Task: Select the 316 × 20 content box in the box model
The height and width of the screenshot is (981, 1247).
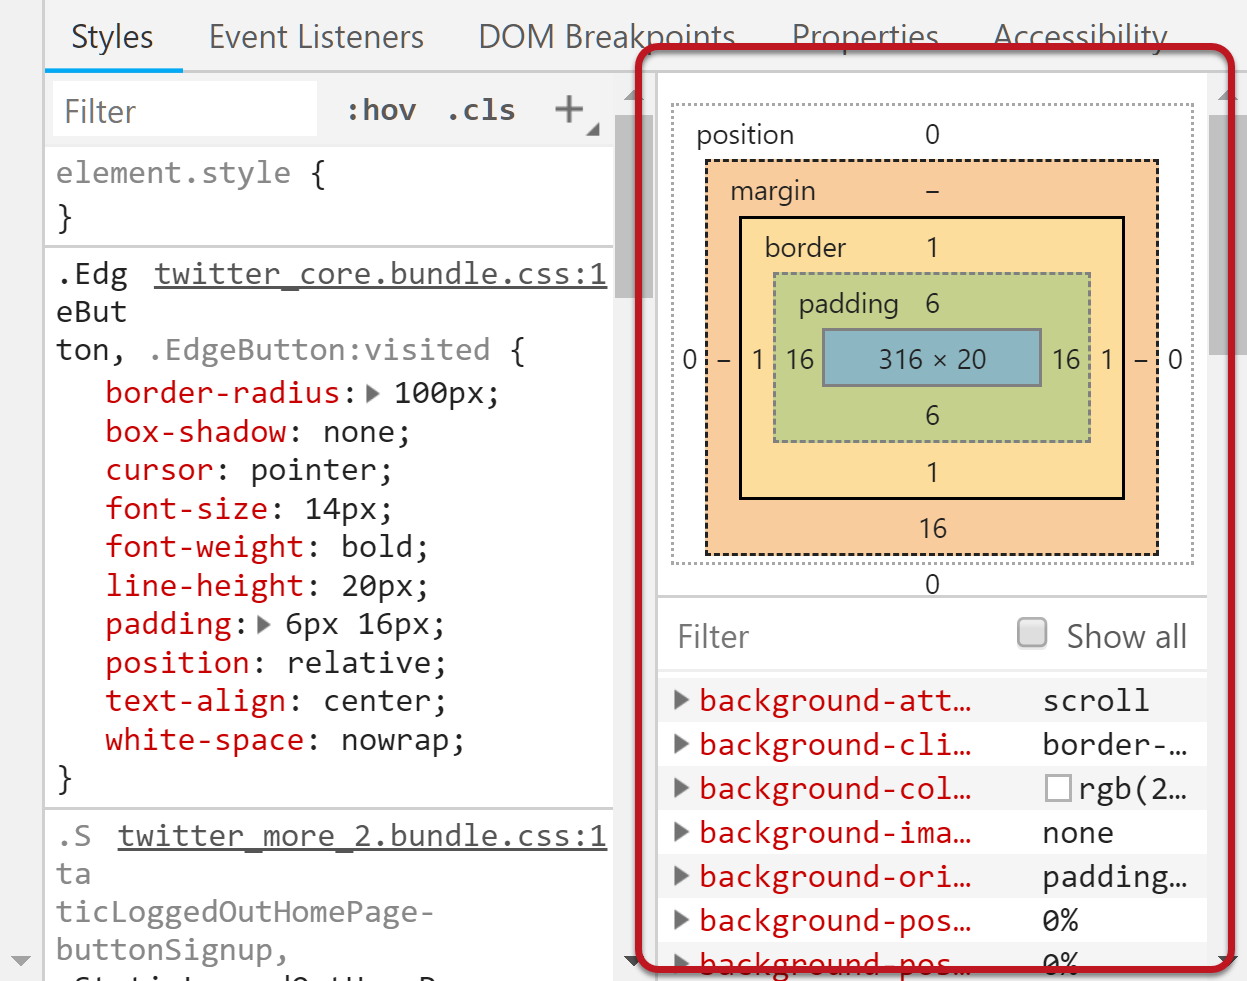Action: (931, 358)
